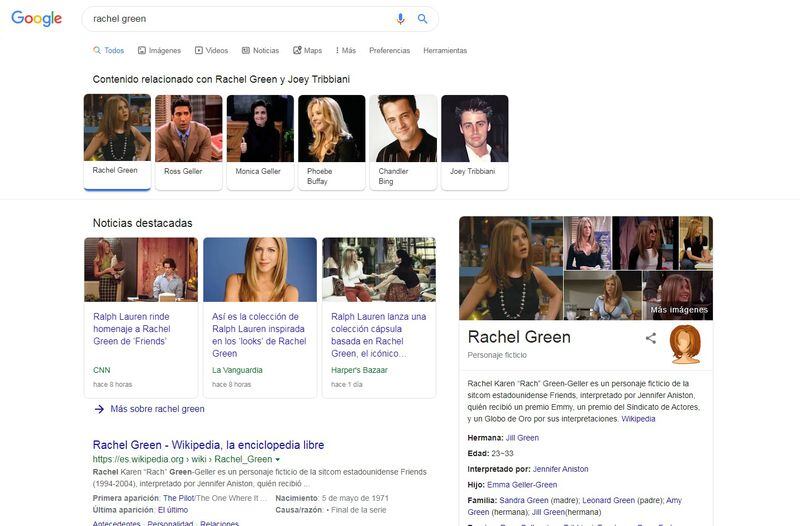Click the Noticias tab newspaper icon
This screenshot has width=800, height=526.
245,51
